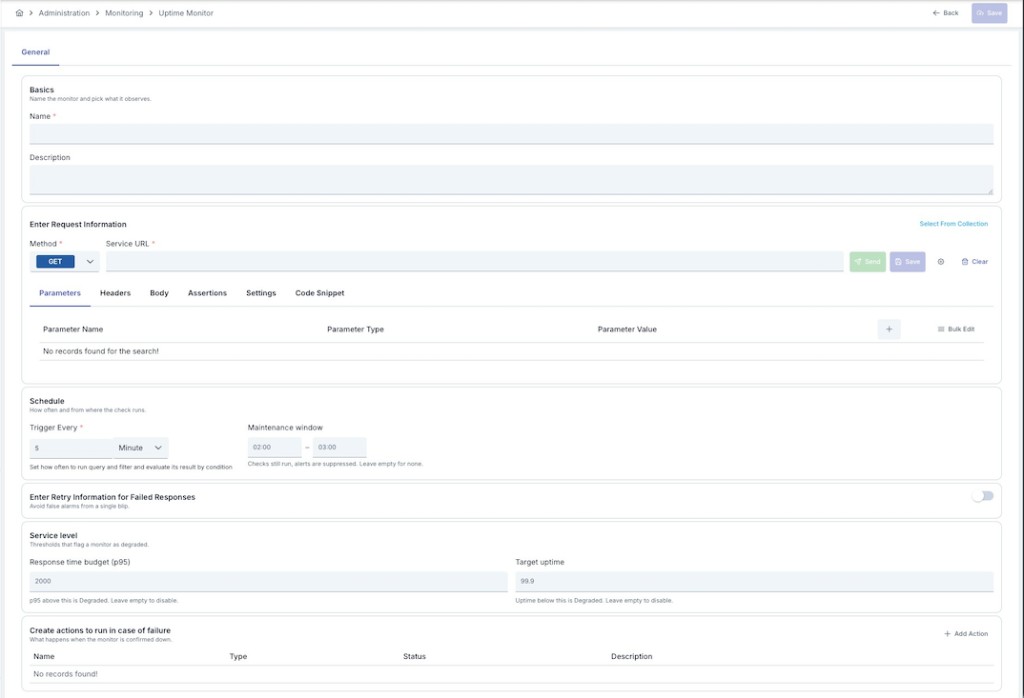Image resolution: width=1024 pixels, height=698 pixels.
Task: Set maintenance window end time 03:00
Action: tap(340, 448)
